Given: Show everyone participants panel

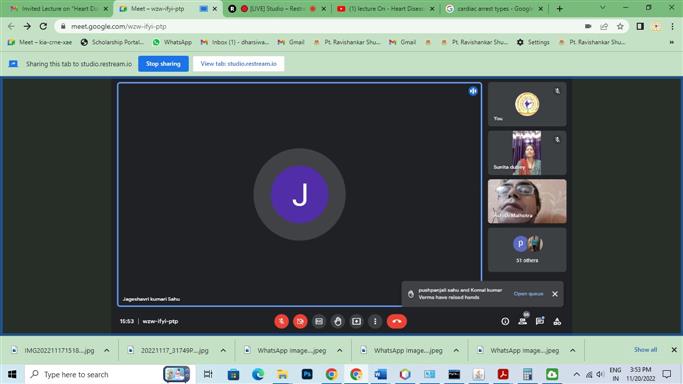Looking at the screenshot, I should coord(523,321).
